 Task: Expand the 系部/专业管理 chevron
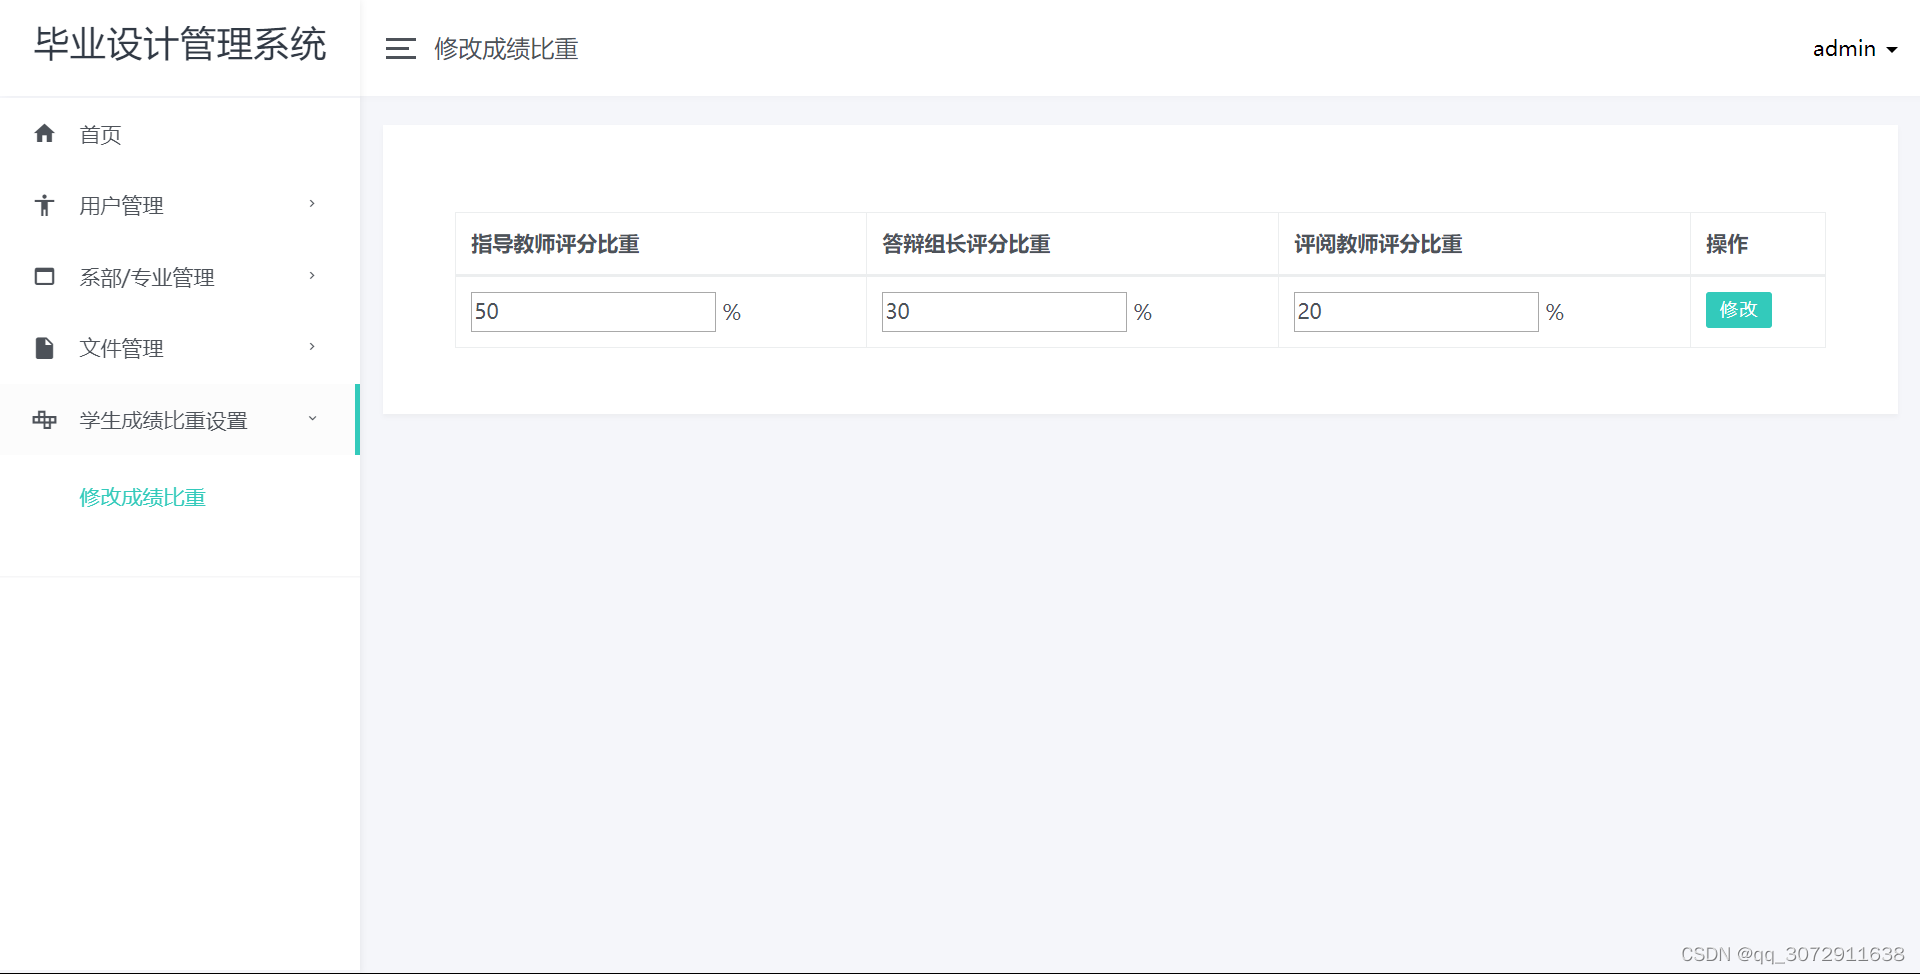pos(312,276)
